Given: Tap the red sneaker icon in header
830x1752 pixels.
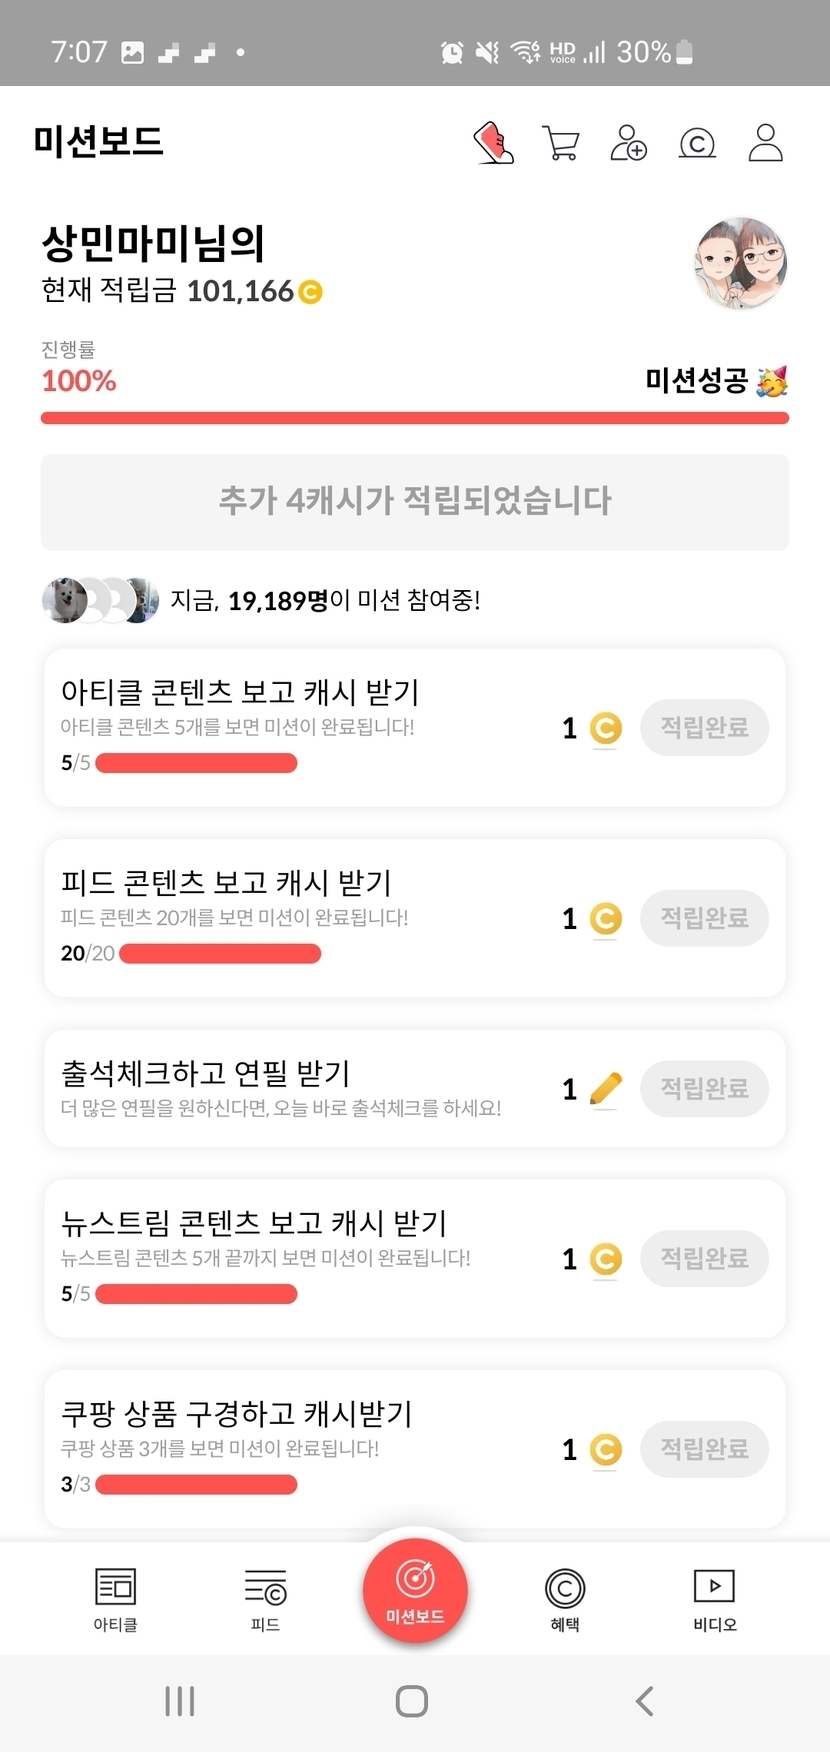Looking at the screenshot, I should (493, 143).
